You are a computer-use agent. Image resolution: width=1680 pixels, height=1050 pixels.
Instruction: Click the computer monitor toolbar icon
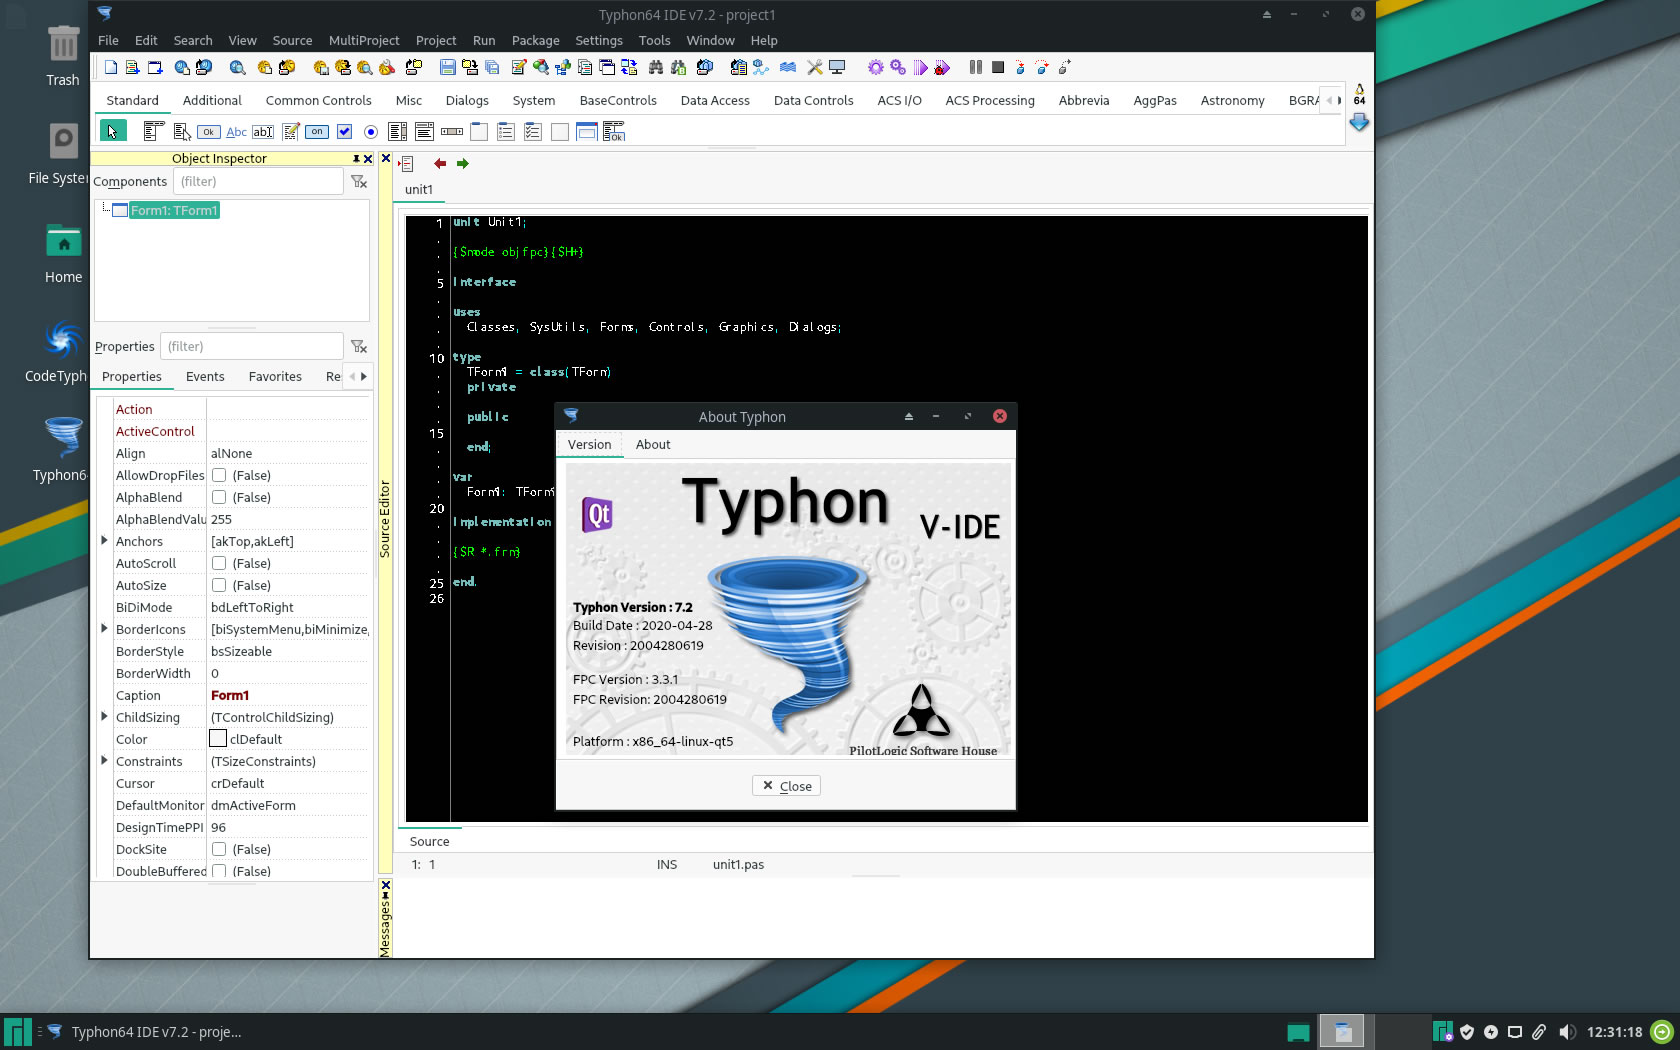coord(837,68)
